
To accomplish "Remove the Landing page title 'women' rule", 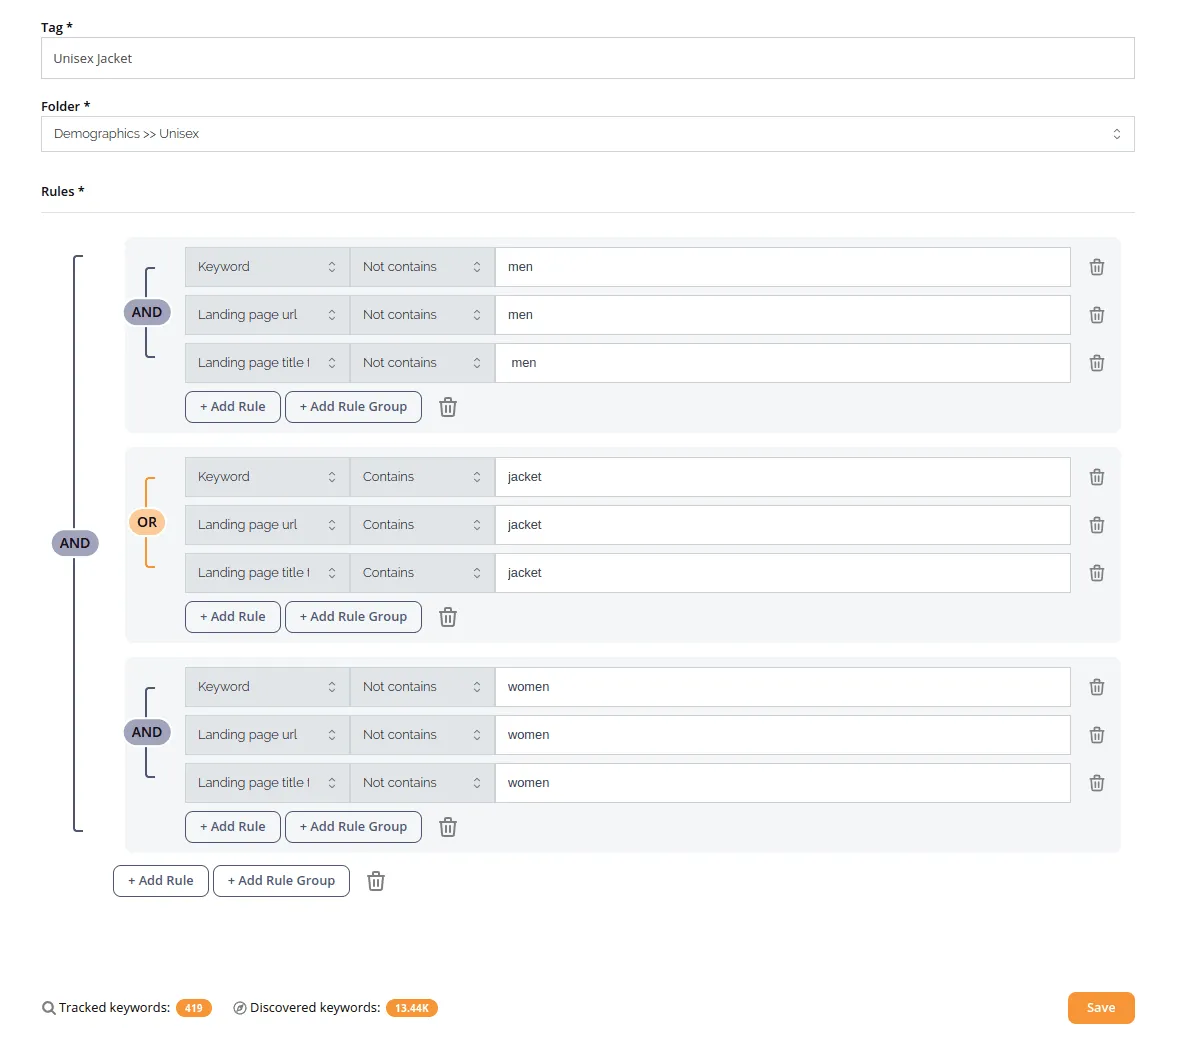I will (x=1096, y=783).
